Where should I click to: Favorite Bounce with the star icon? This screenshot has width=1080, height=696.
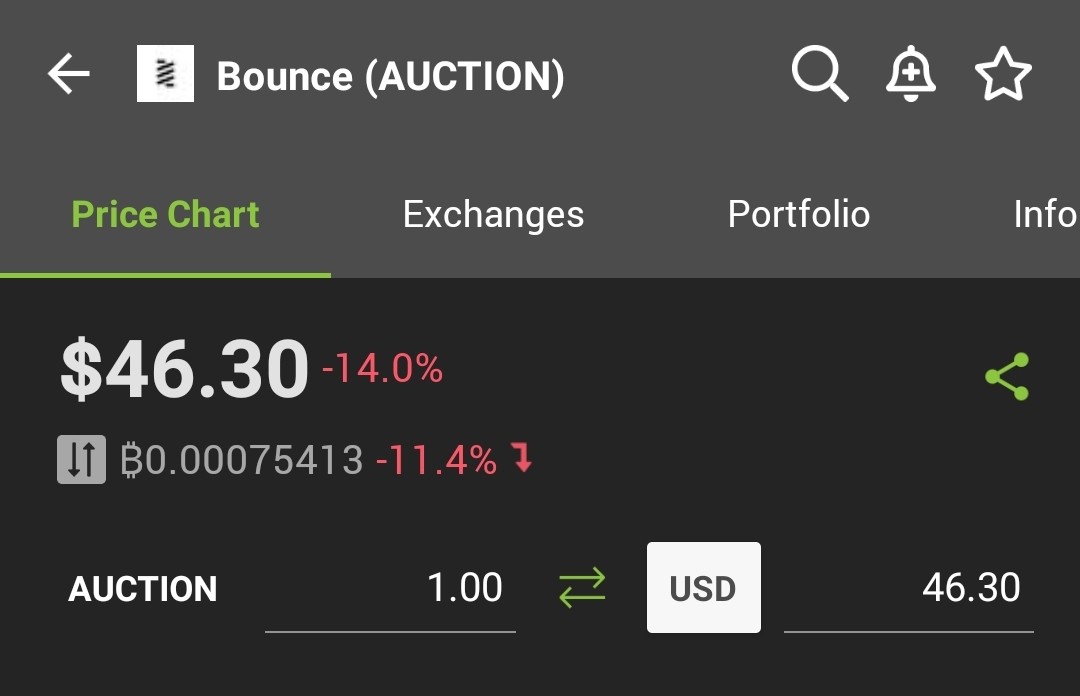coord(1003,74)
